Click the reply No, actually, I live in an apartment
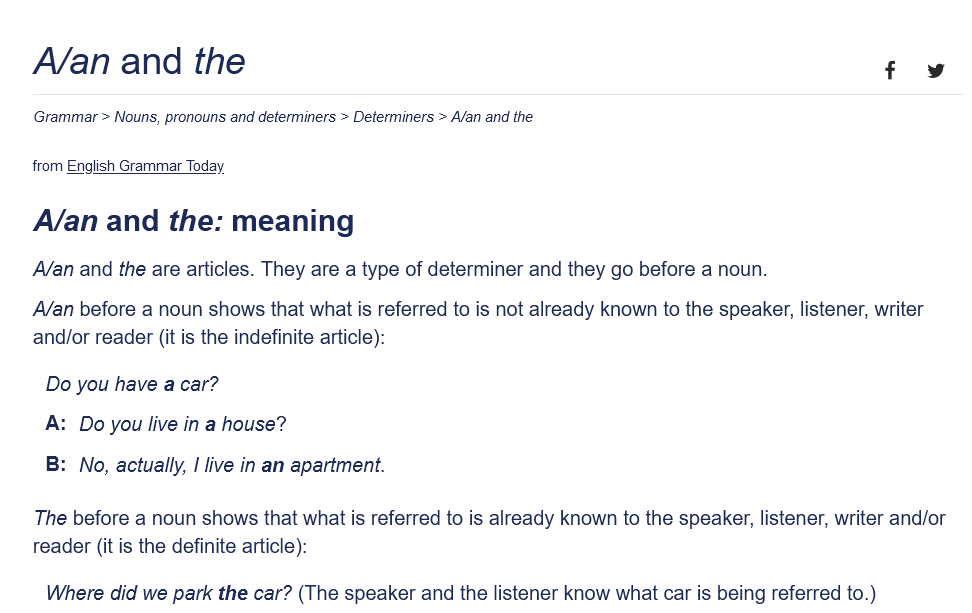 [x=232, y=465]
